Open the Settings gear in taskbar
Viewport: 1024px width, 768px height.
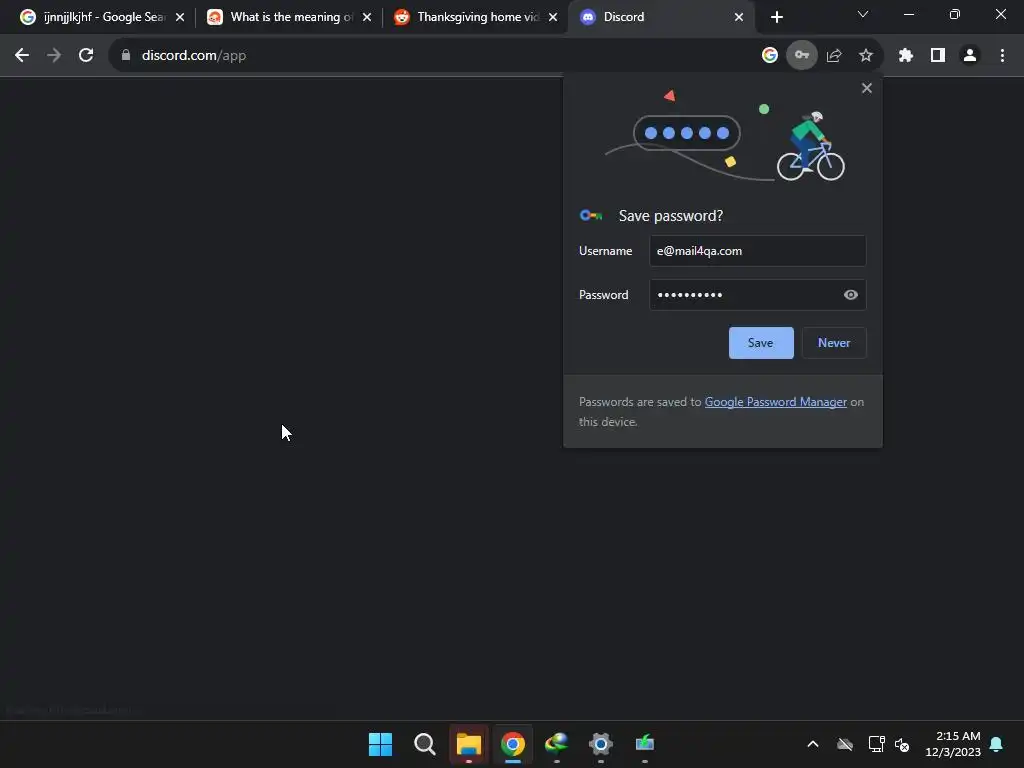[x=601, y=744]
